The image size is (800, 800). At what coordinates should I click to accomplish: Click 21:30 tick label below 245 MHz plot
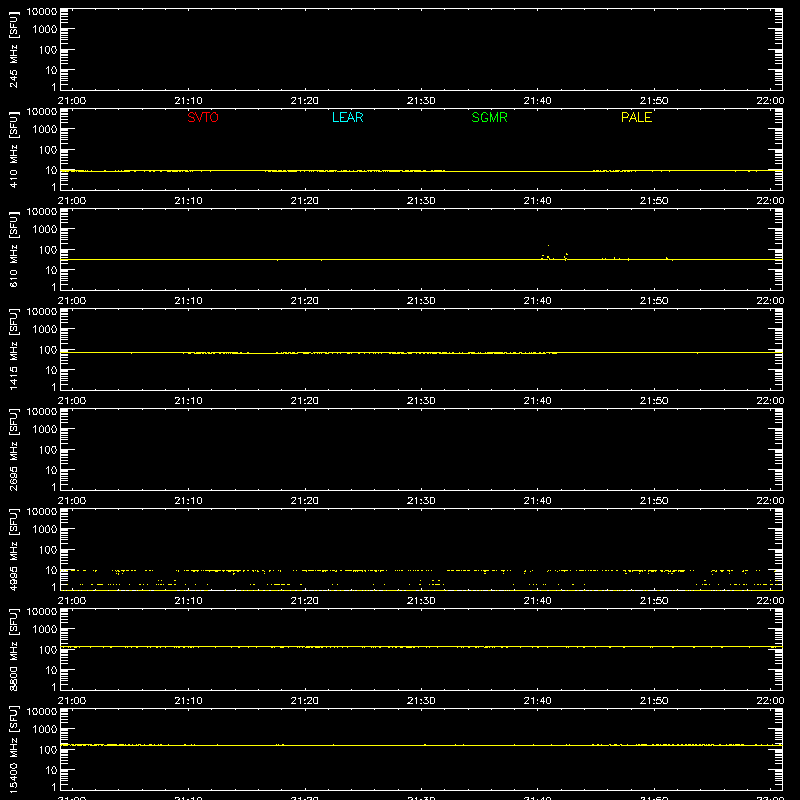421,101
